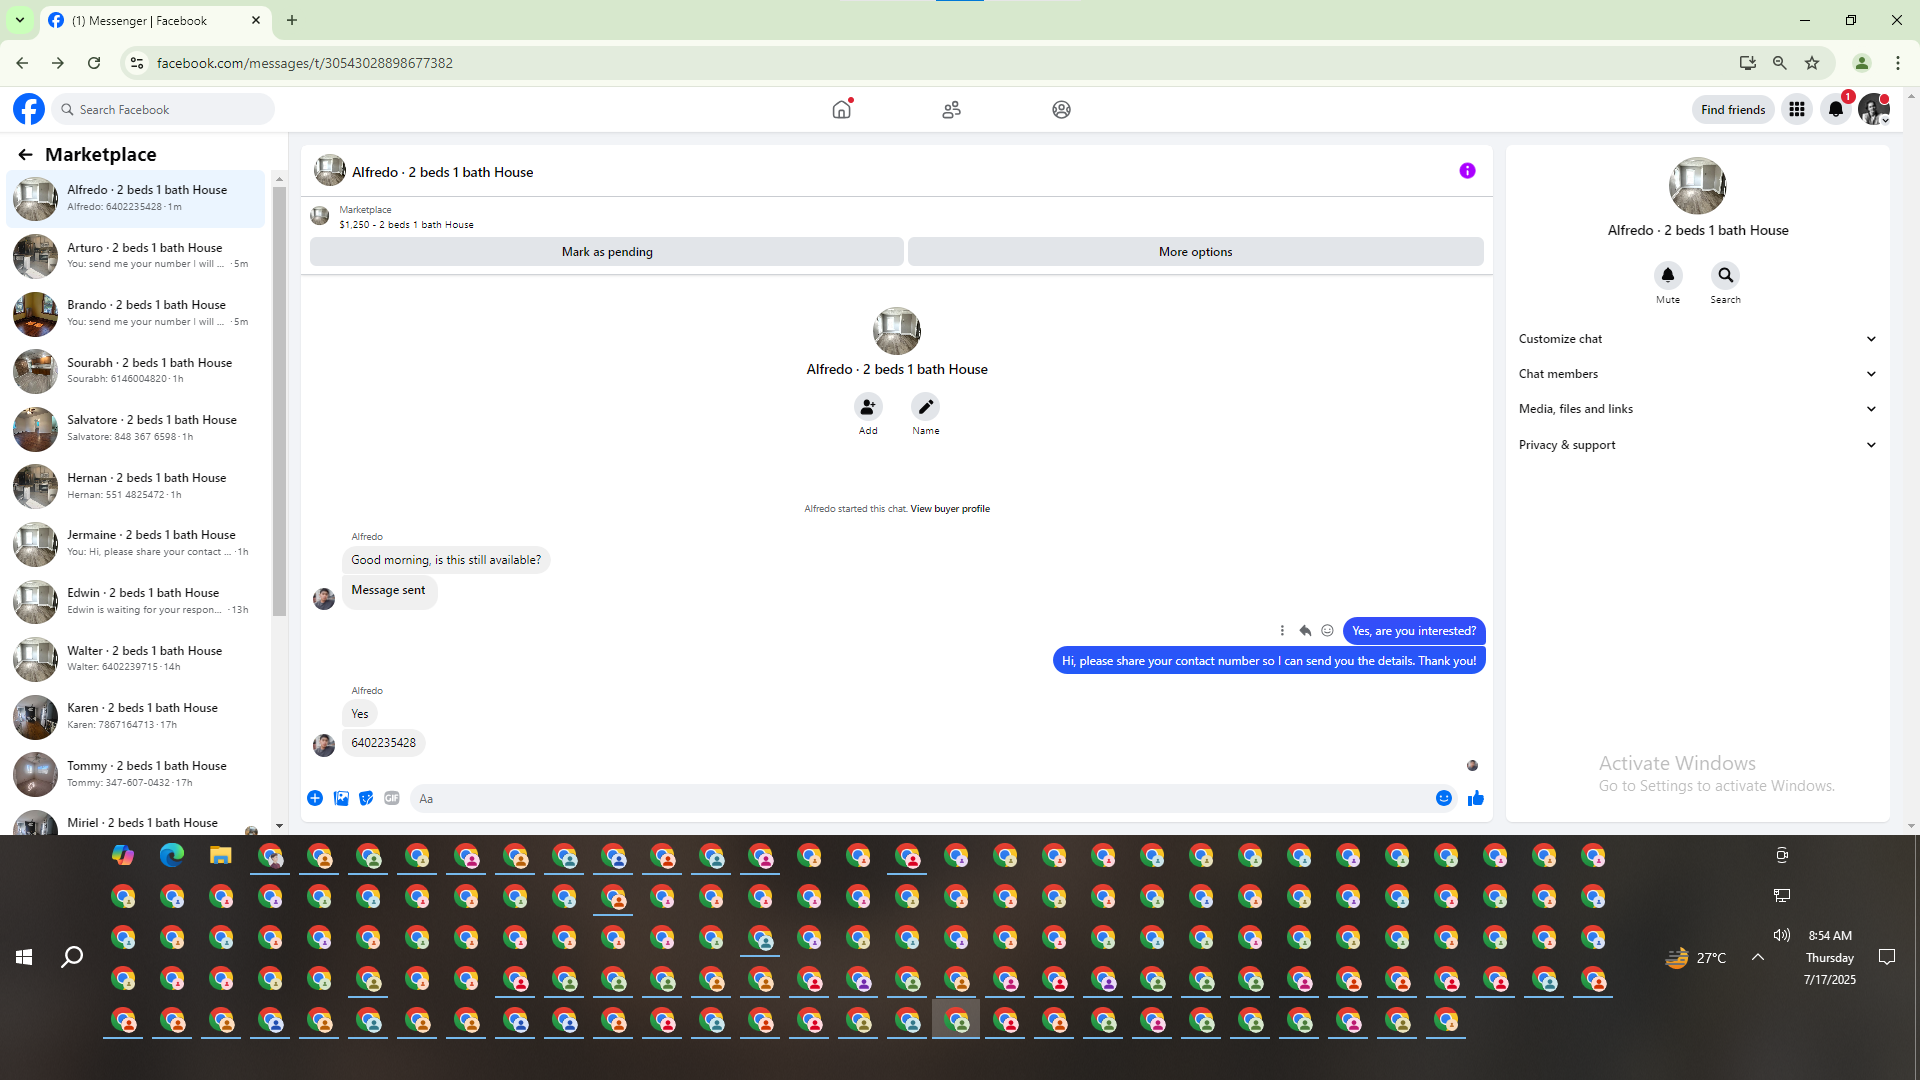Screen dimensions: 1920x1080
Task: Edit the chat name with pencil icon
Action: point(926,407)
